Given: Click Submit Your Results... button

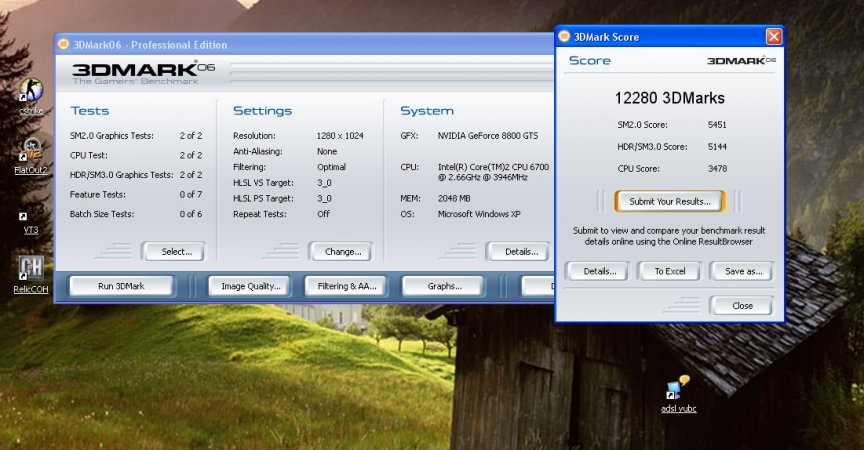Looking at the screenshot, I should [669, 202].
